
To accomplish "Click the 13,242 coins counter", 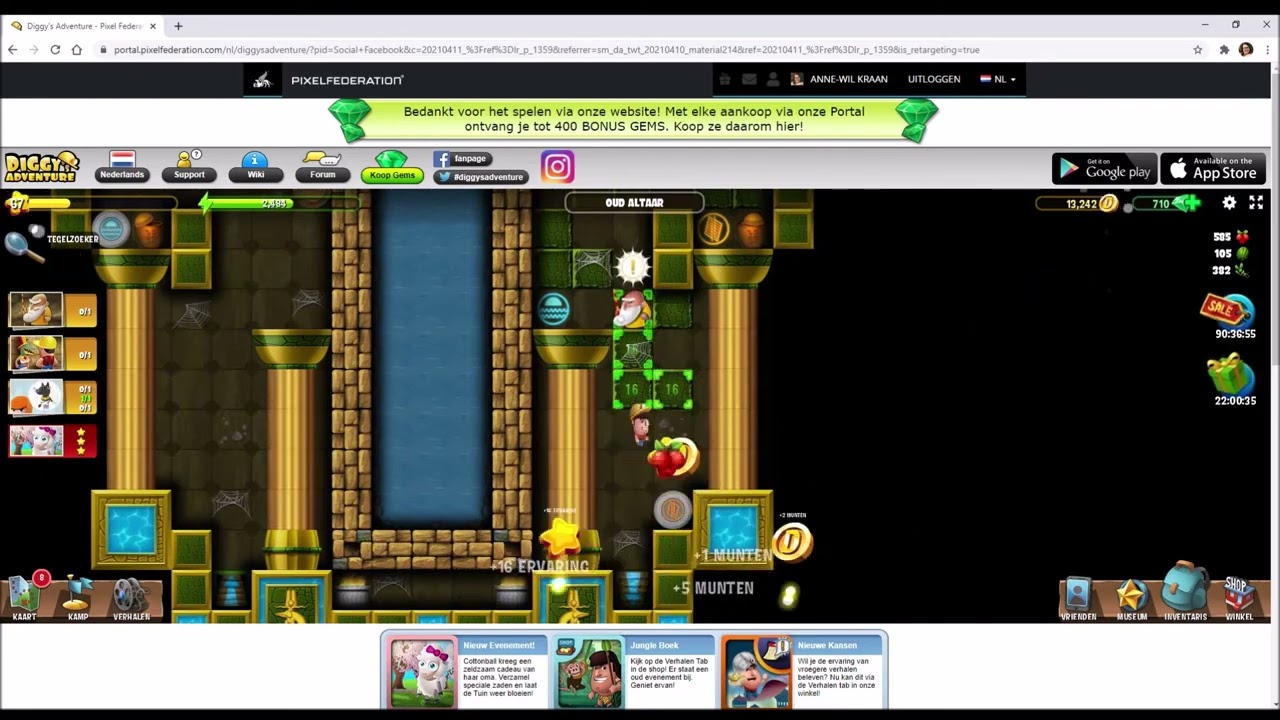I will [1078, 203].
